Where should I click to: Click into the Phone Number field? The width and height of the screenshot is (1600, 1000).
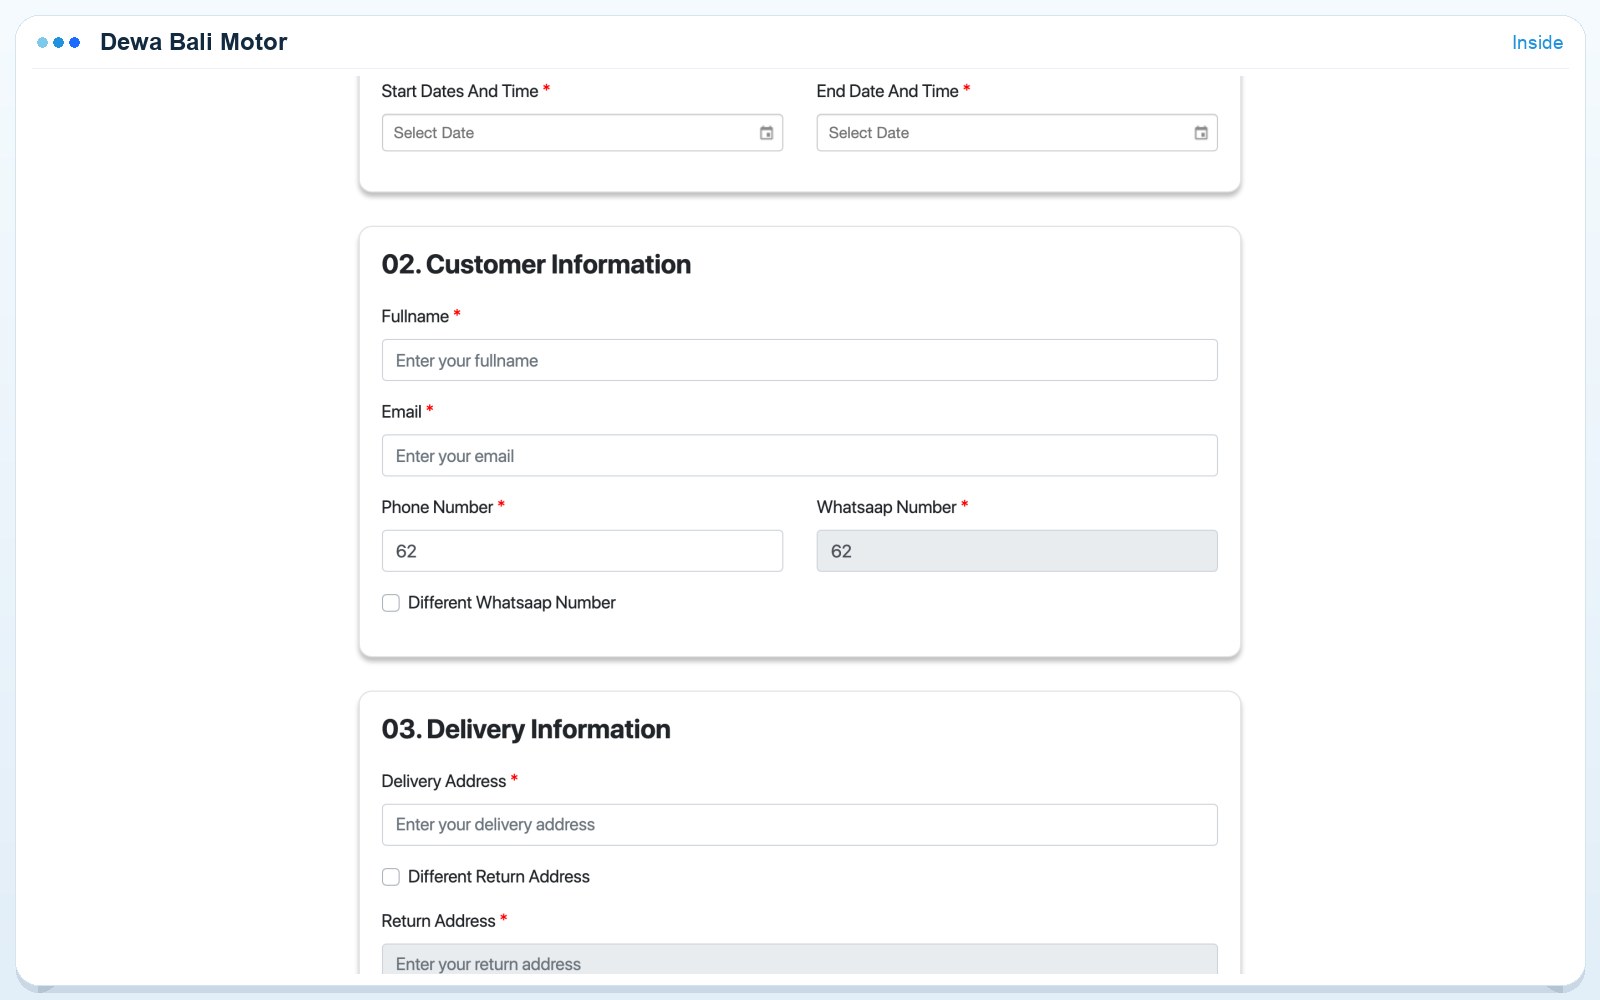[x=582, y=551]
